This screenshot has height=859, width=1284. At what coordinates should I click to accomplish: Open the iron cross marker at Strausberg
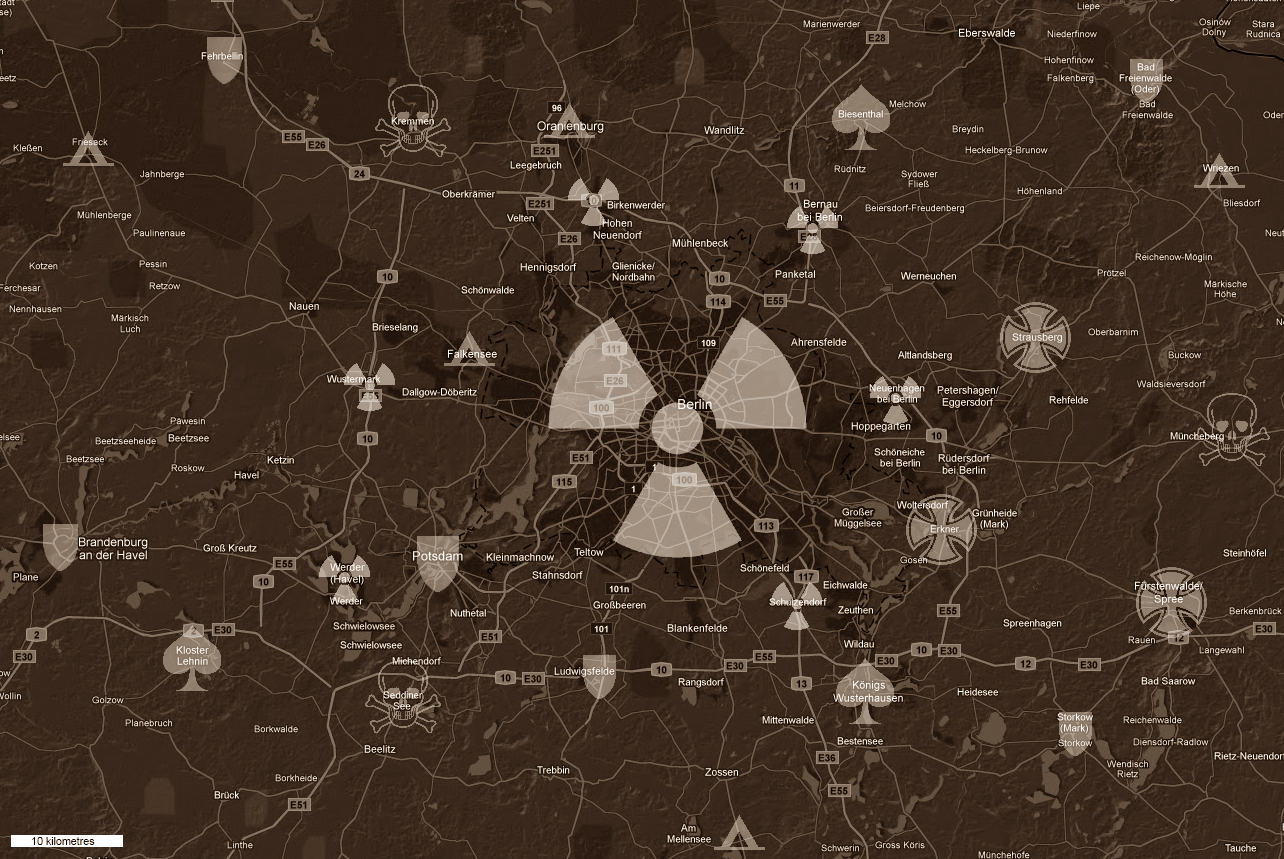[x=1034, y=338]
